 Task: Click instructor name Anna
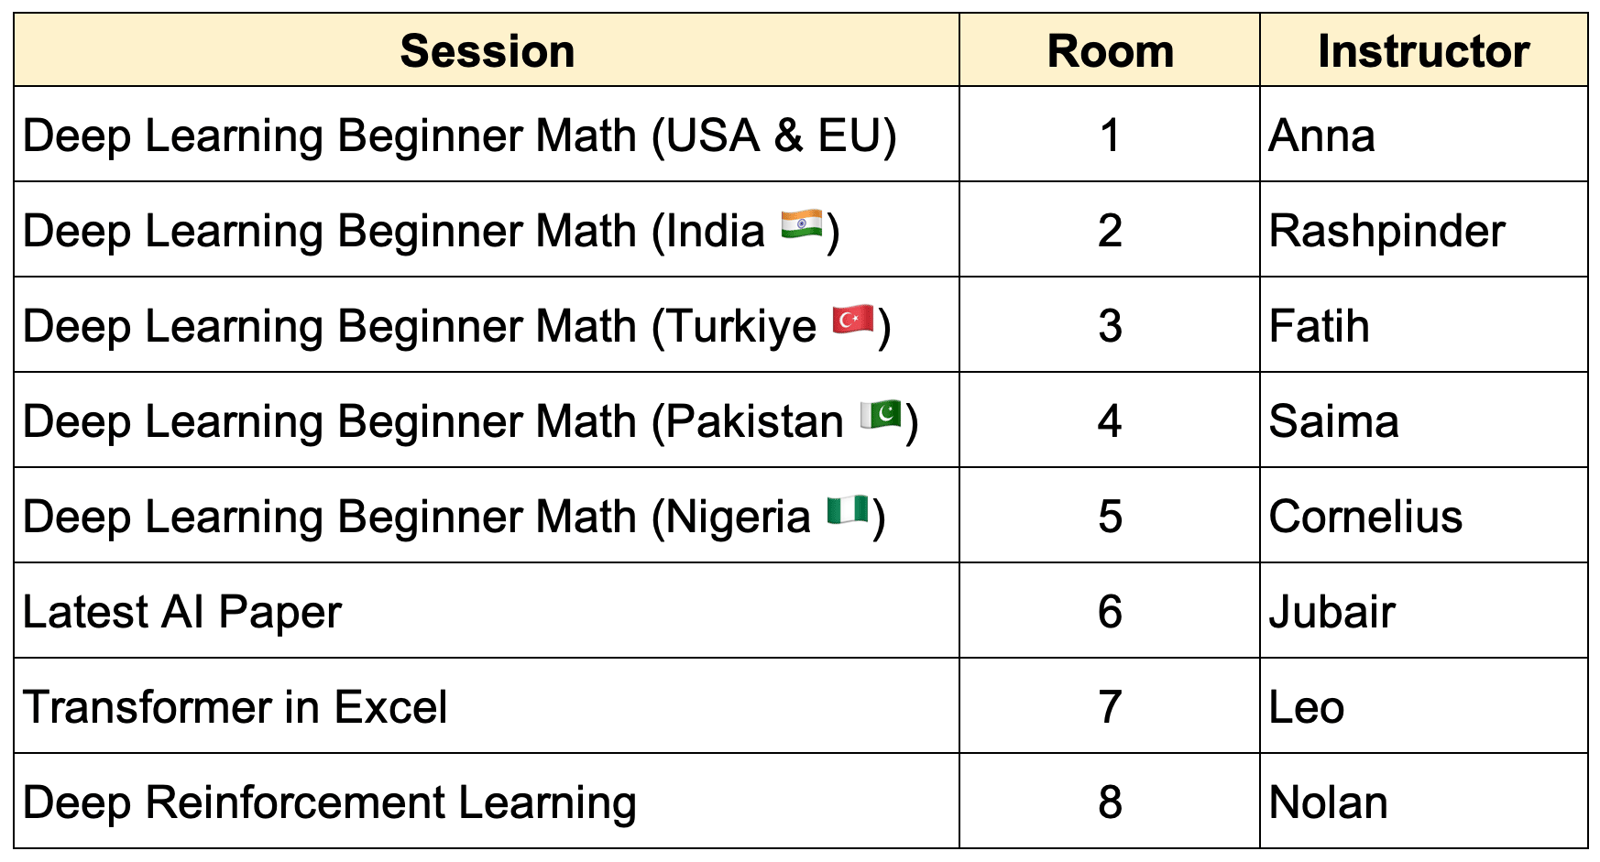pos(1321,135)
